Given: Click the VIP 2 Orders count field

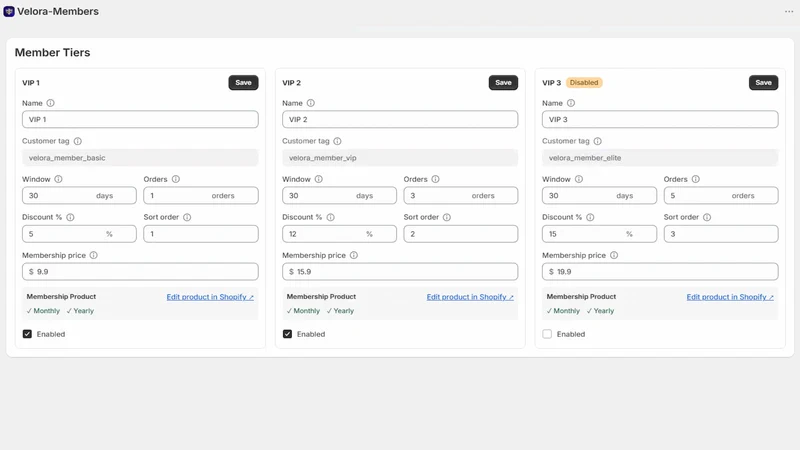Looking at the screenshot, I should tap(461, 195).
